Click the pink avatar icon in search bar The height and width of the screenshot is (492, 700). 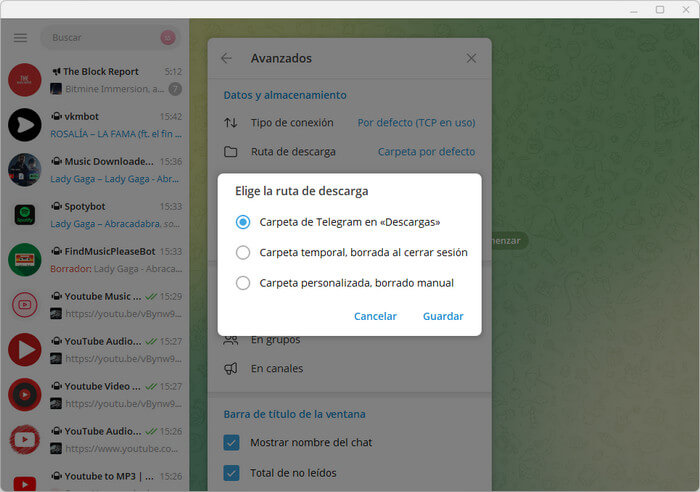pyautogui.click(x=168, y=38)
